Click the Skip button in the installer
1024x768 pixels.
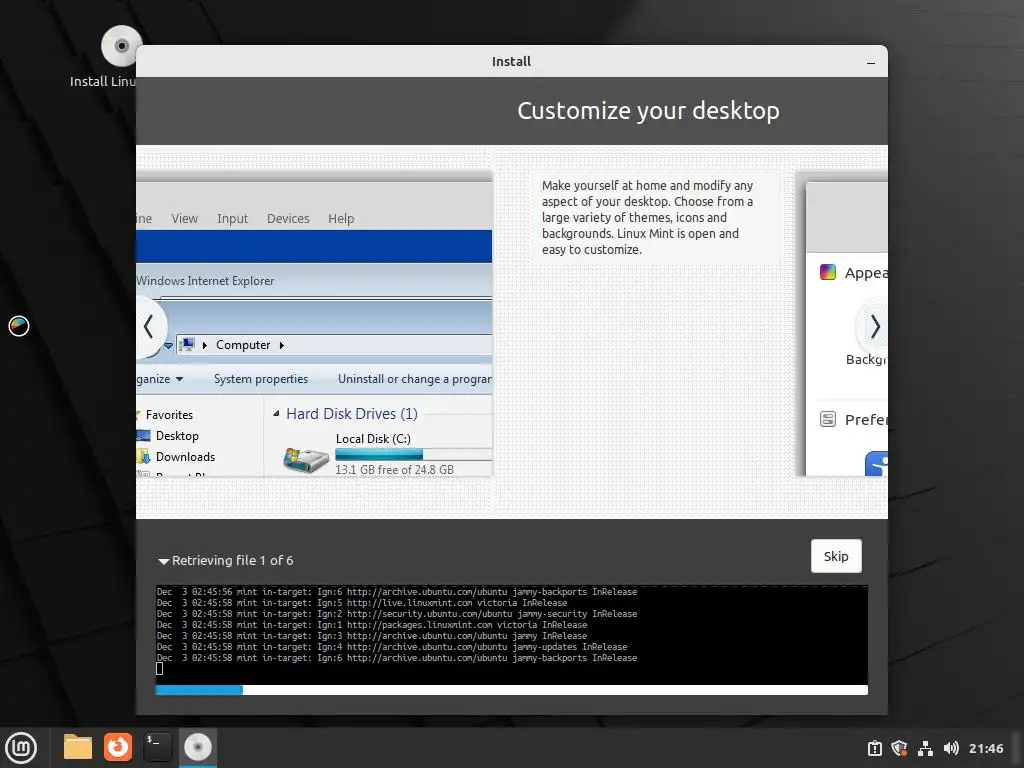click(x=836, y=556)
